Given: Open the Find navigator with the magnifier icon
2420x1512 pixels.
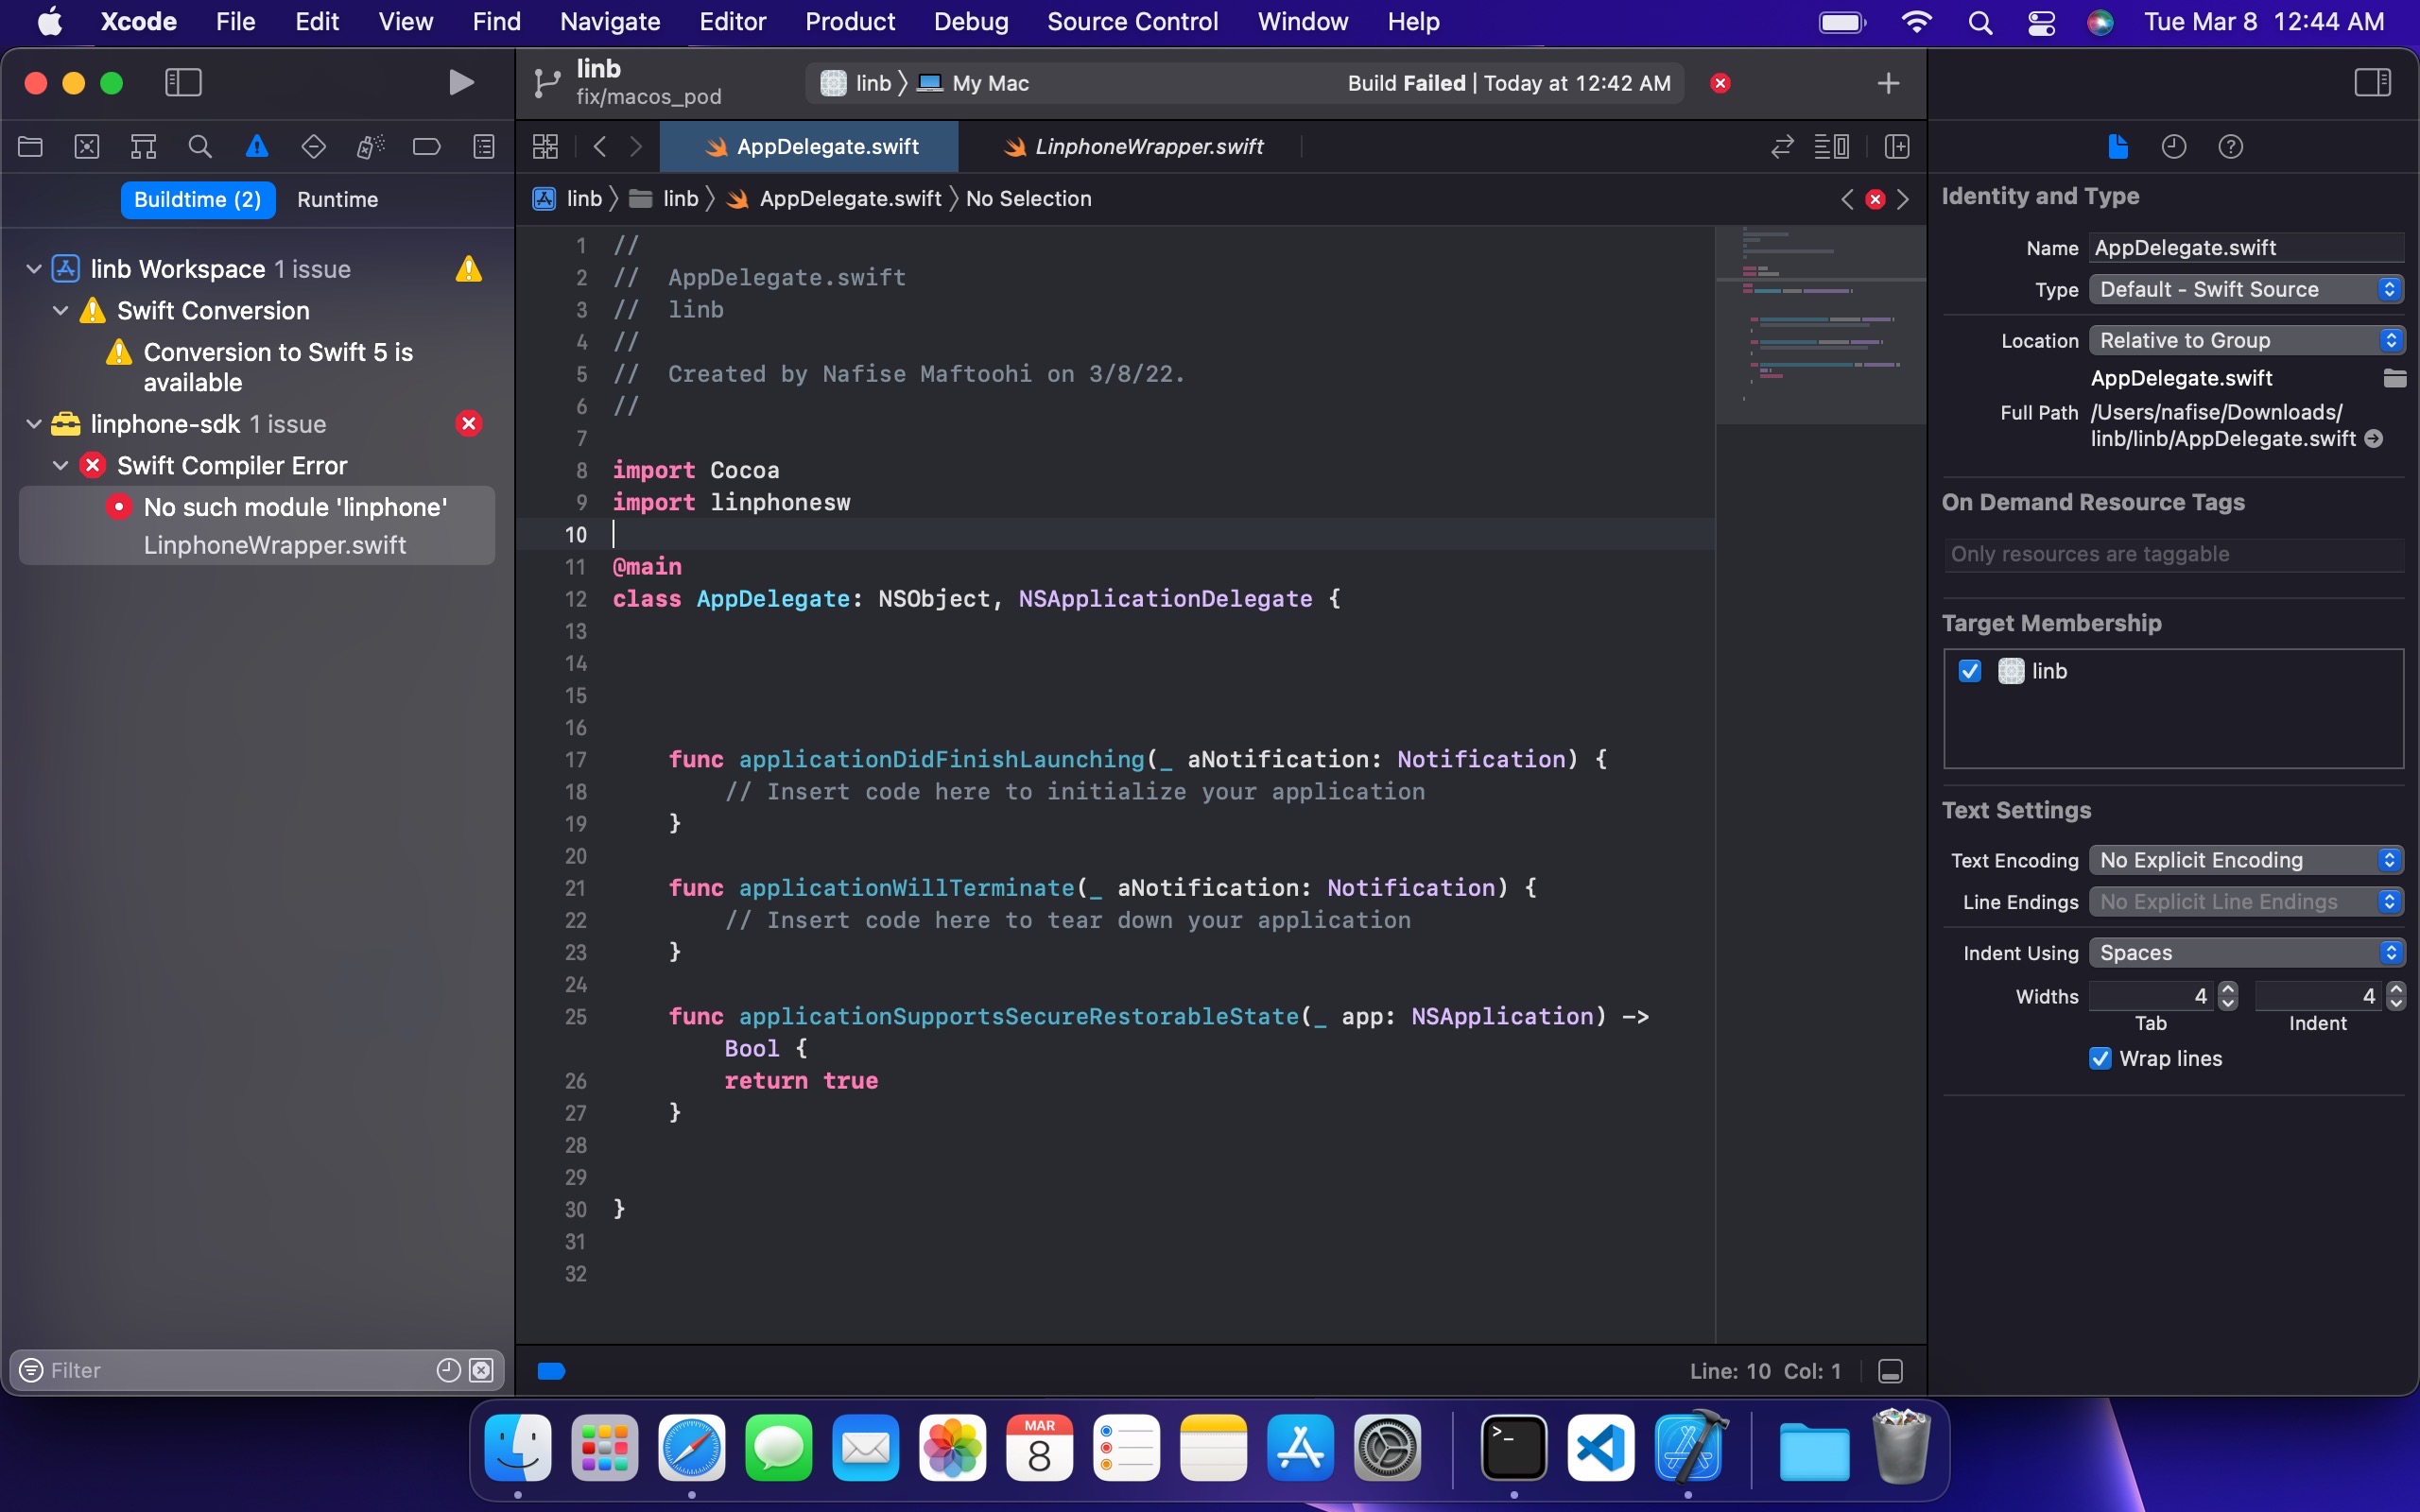Looking at the screenshot, I should coord(199,146).
